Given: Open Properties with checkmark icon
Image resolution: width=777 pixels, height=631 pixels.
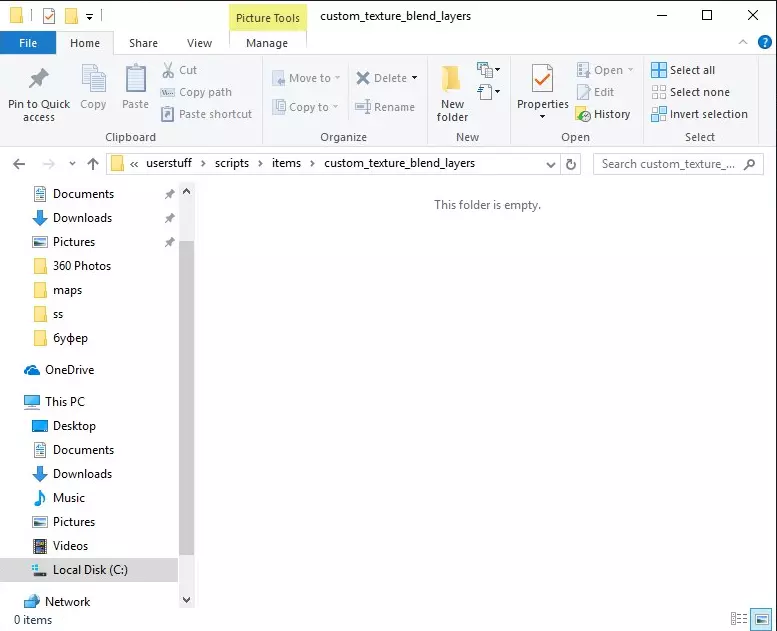Looking at the screenshot, I should 542,78.
